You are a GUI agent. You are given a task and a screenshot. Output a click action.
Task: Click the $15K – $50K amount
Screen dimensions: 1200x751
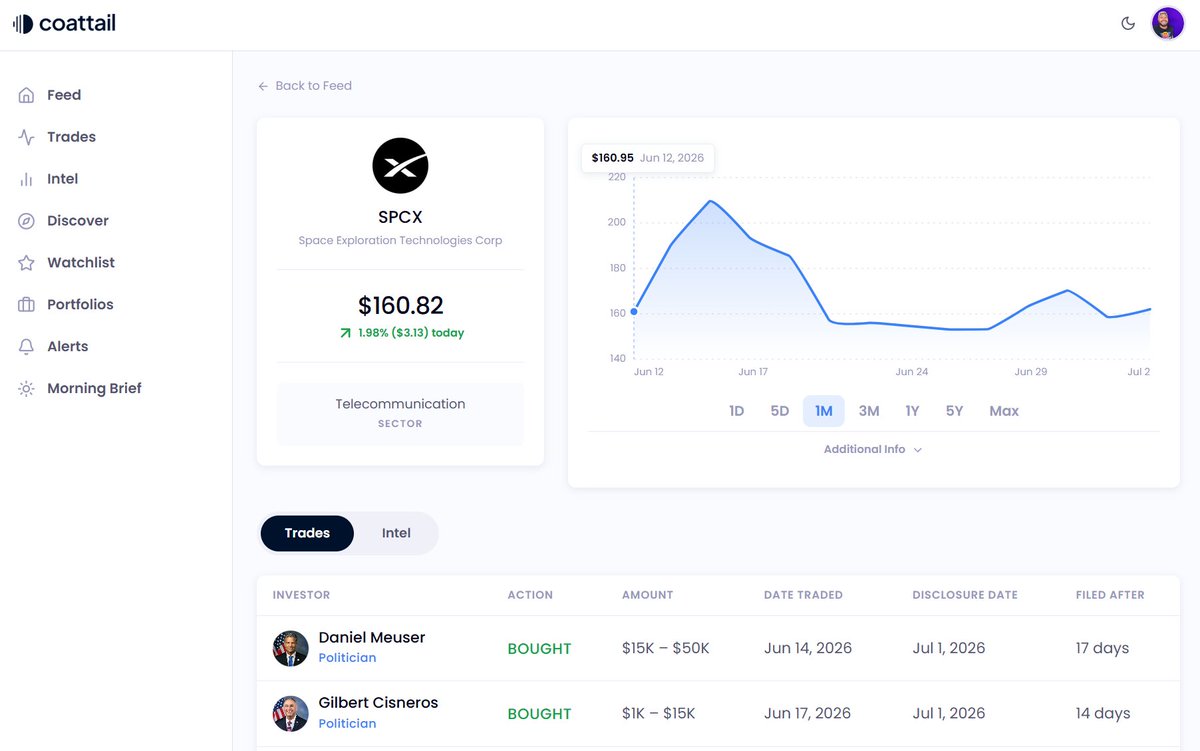665,648
